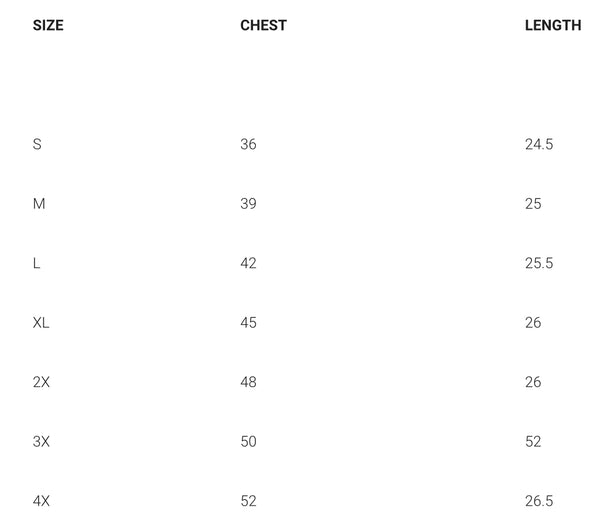Select the L size row label
This screenshot has width=600, height=531.
coord(36,263)
